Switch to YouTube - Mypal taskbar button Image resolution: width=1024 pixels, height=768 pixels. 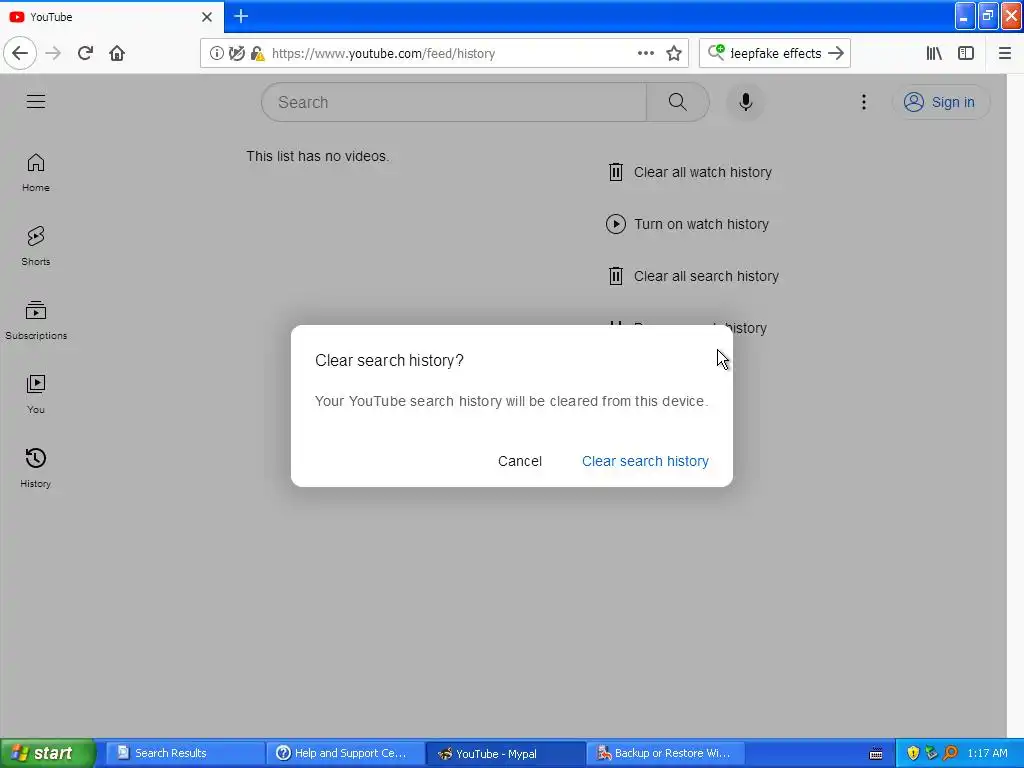[505, 753]
